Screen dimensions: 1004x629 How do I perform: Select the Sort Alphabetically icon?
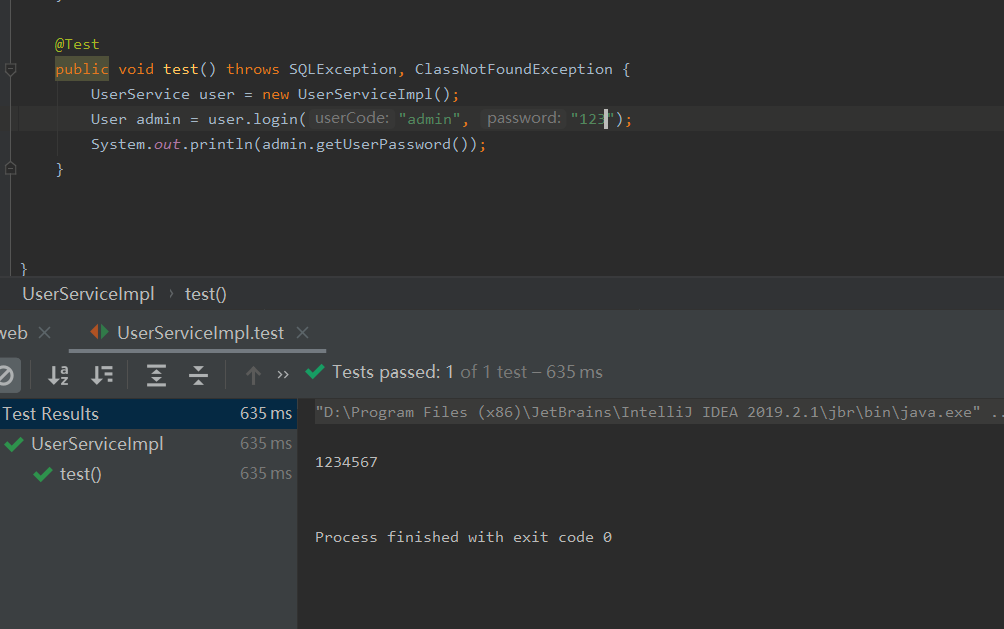click(58, 375)
